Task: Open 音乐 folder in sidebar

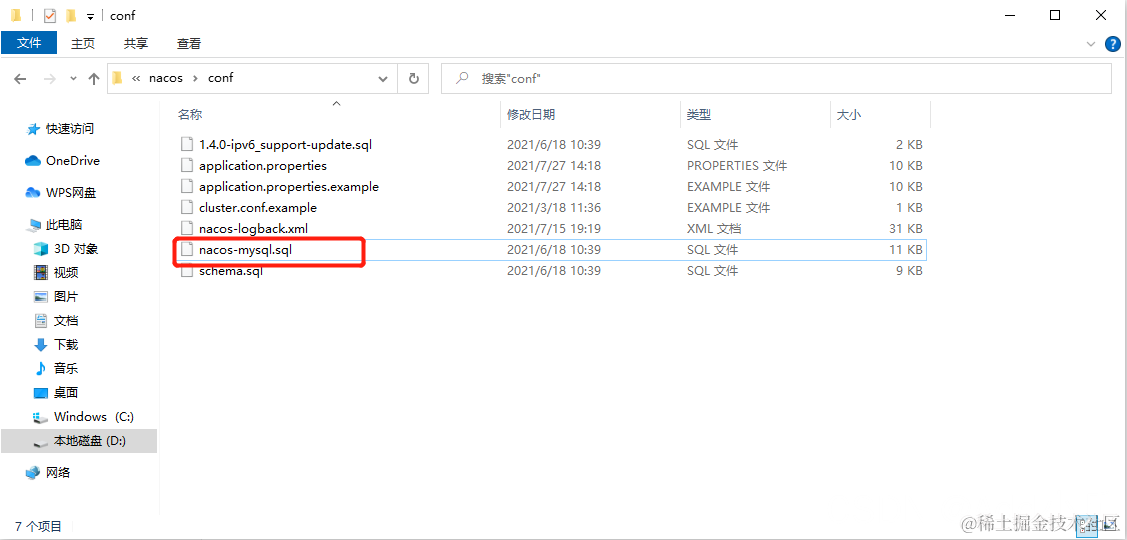Action: pos(66,369)
